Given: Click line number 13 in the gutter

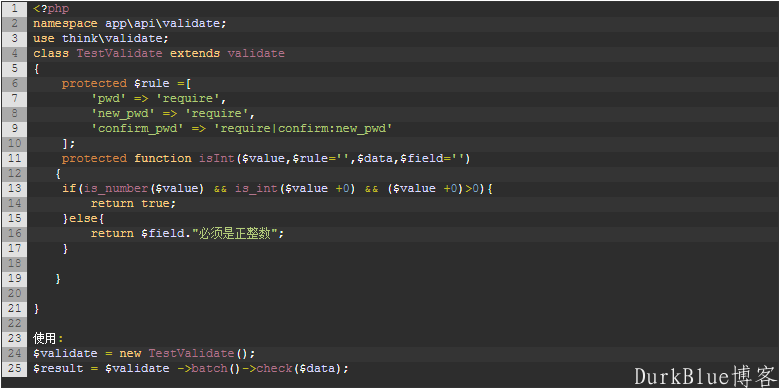Looking at the screenshot, I should [x=14, y=189].
